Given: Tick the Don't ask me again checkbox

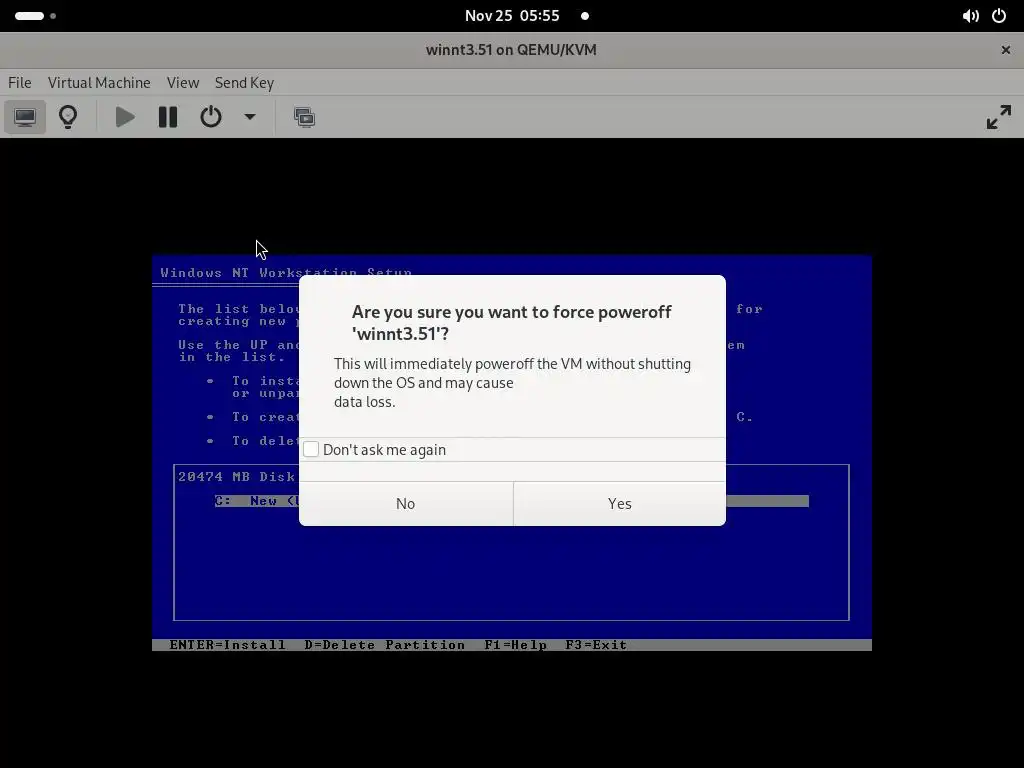Looking at the screenshot, I should tap(311, 449).
